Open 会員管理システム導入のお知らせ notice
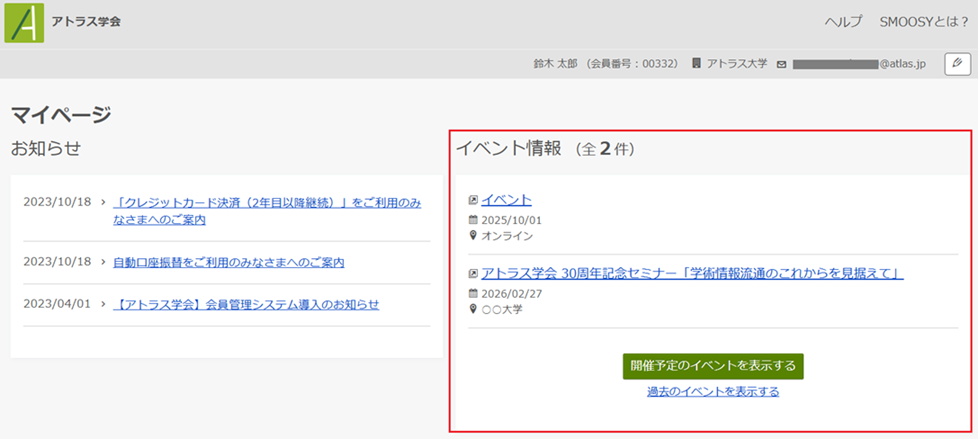 (x=246, y=304)
